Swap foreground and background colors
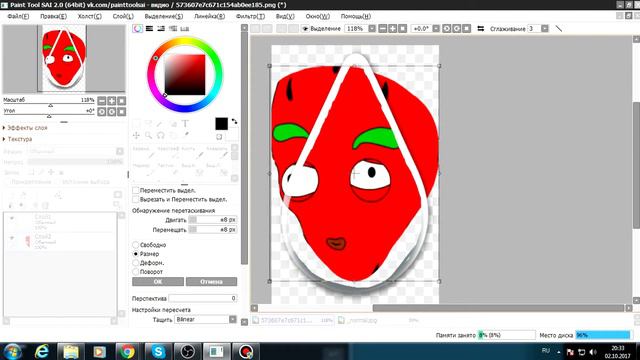Screen dimensions: 640x360 (x=234, y=121)
